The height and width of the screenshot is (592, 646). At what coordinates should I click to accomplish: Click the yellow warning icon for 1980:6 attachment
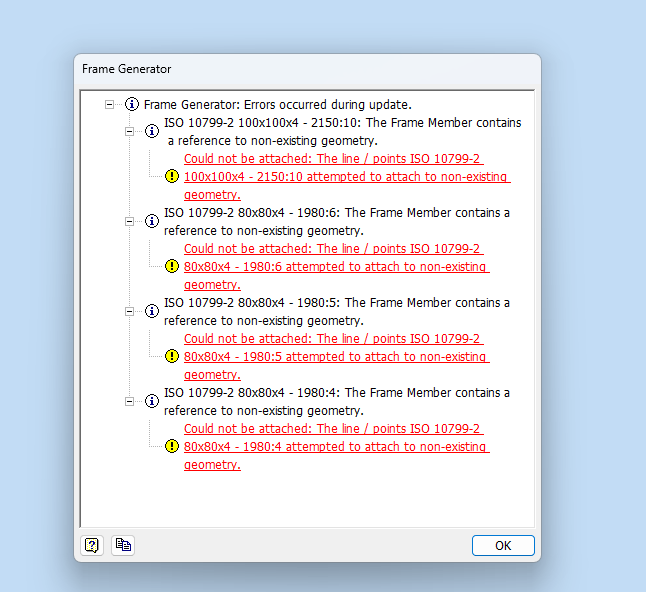coord(172,266)
